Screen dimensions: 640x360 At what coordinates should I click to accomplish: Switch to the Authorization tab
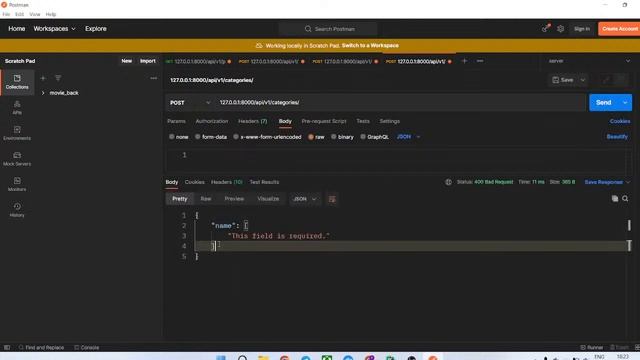212,121
